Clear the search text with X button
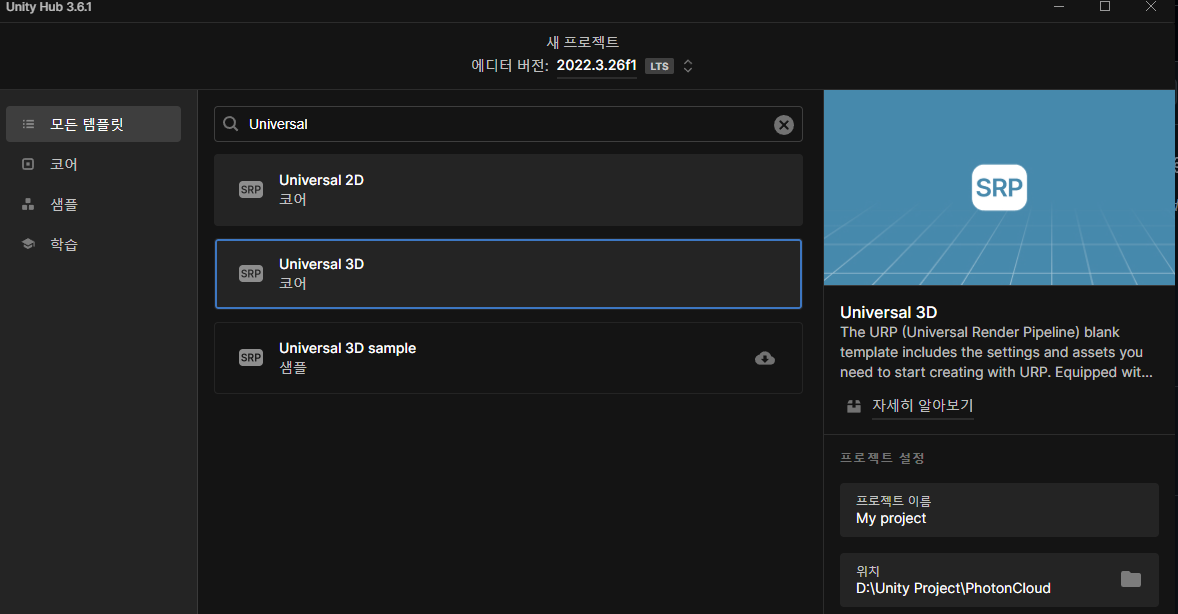Screen dimensions: 1178x614 click(x=784, y=125)
